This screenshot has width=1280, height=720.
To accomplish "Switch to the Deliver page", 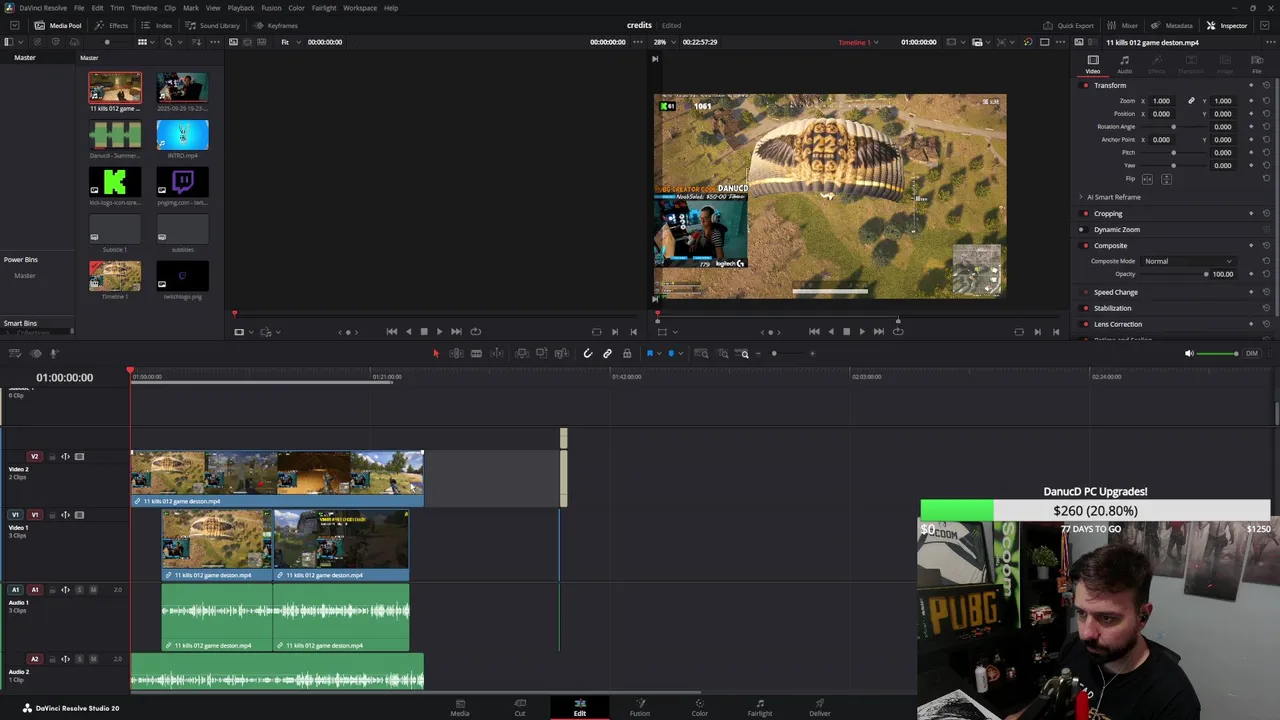I will pyautogui.click(x=820, y=707).
